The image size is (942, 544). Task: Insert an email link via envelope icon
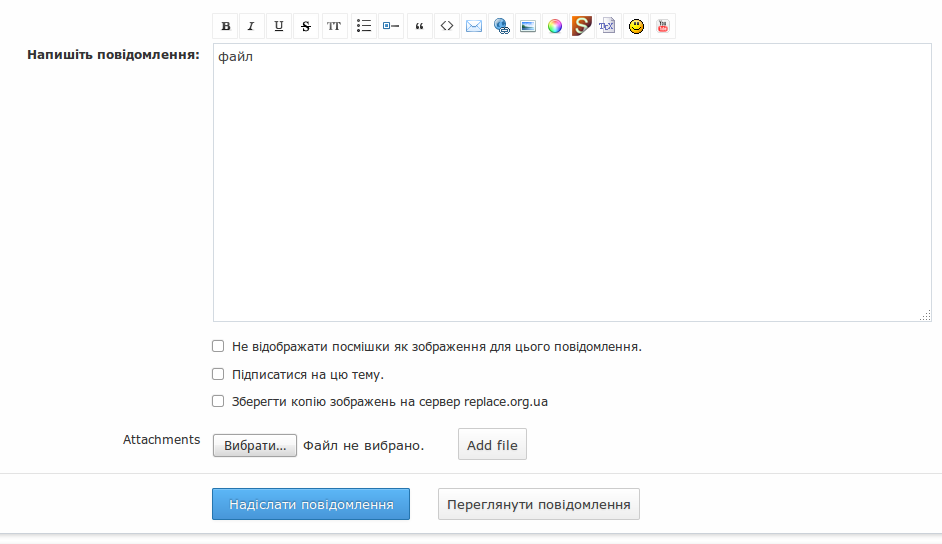474,26
